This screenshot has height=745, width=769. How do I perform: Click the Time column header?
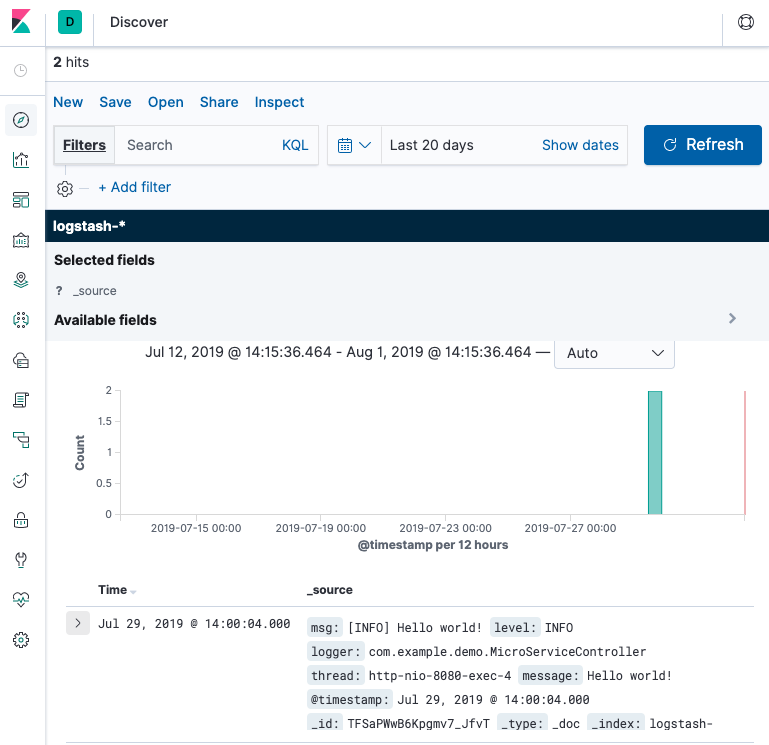pyautogui.click(x=112, y=590)
